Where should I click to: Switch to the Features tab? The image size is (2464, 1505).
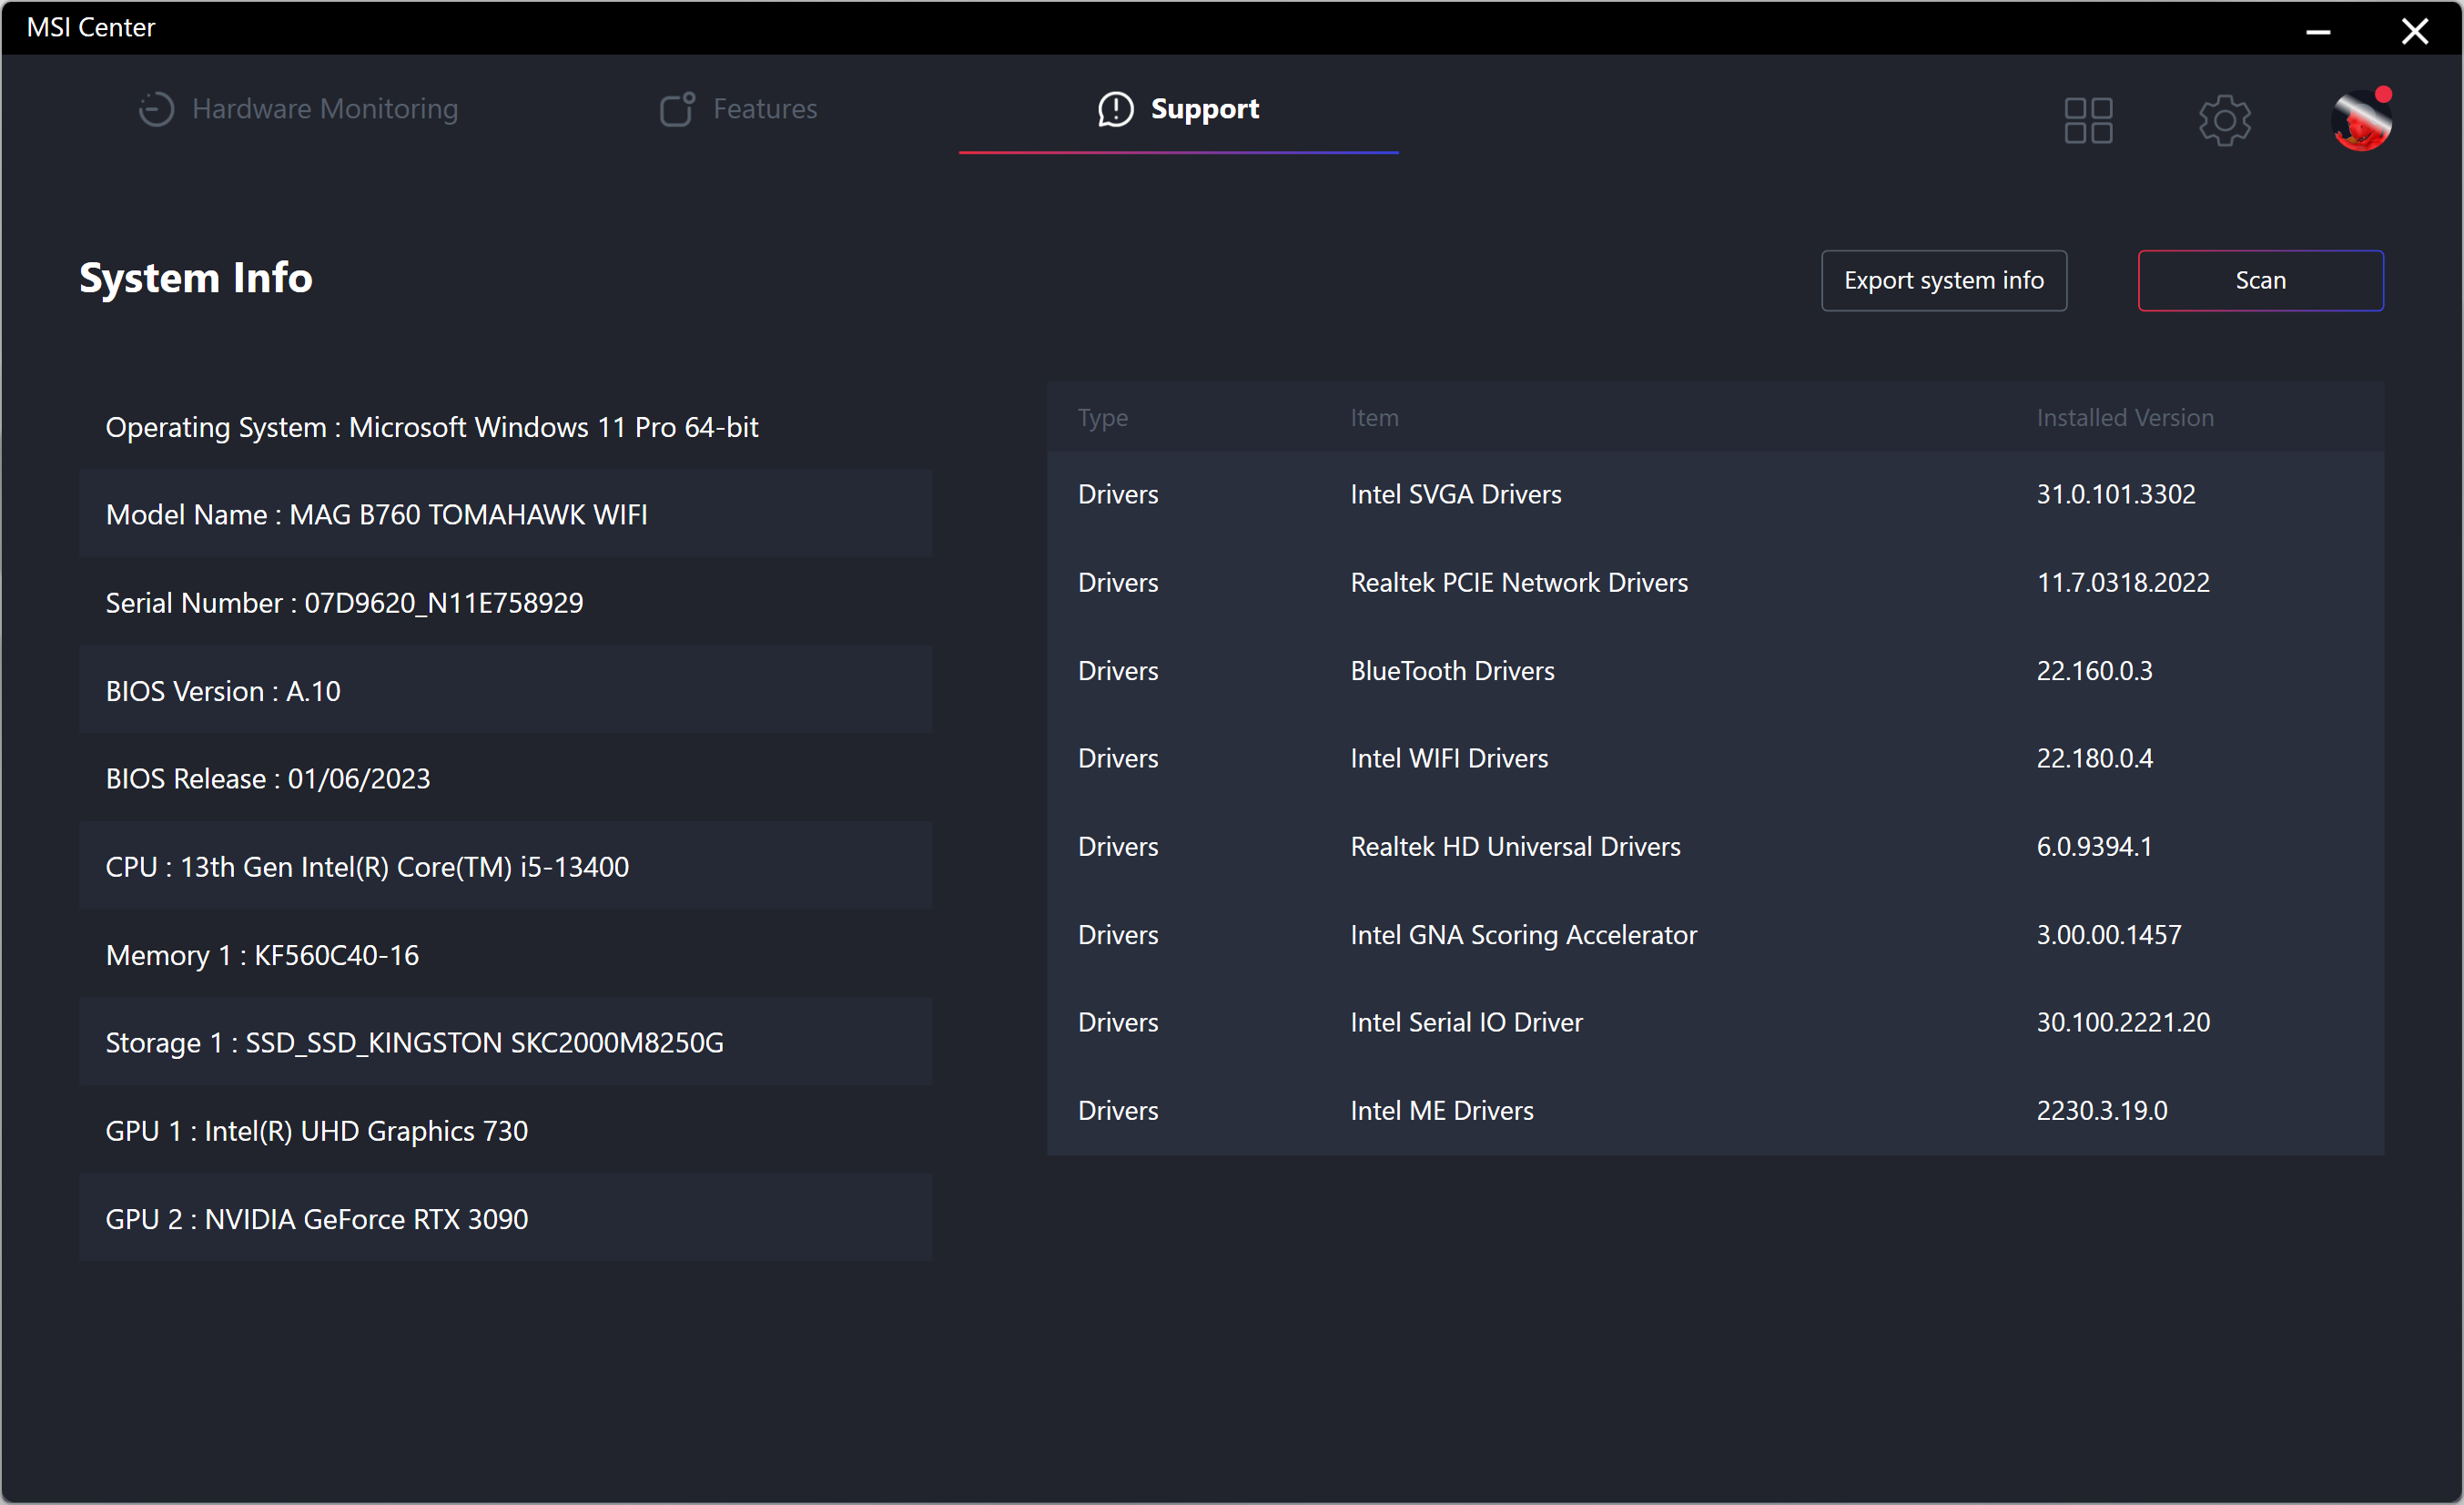point(739,108)
